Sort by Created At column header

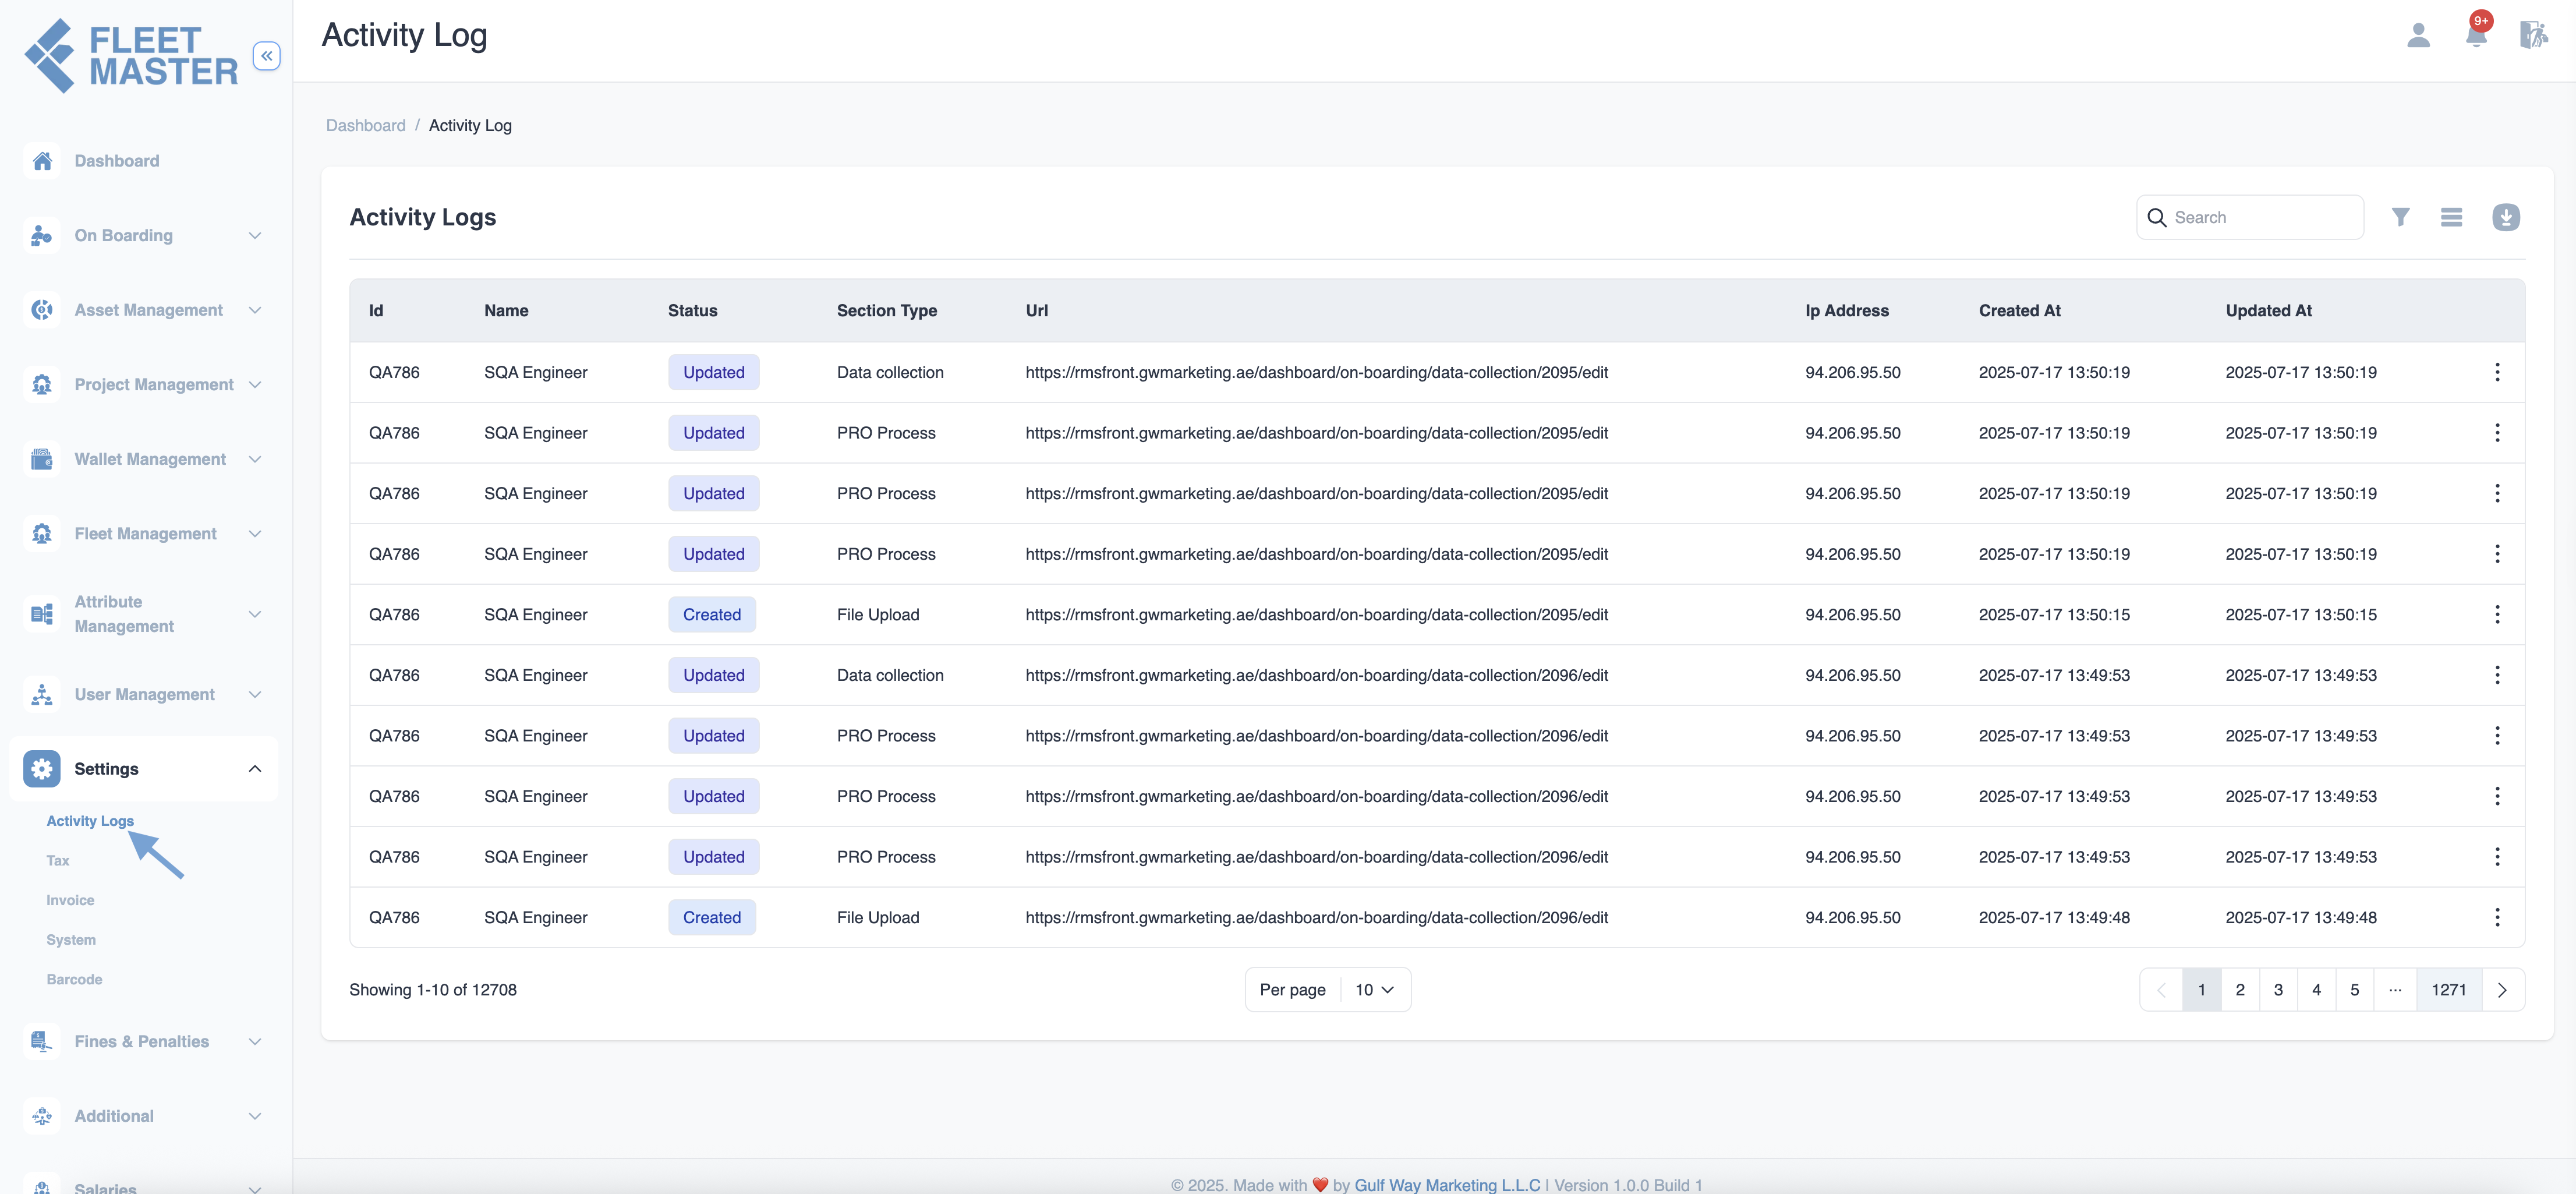pyautogui.click(x=2019, y=311)
